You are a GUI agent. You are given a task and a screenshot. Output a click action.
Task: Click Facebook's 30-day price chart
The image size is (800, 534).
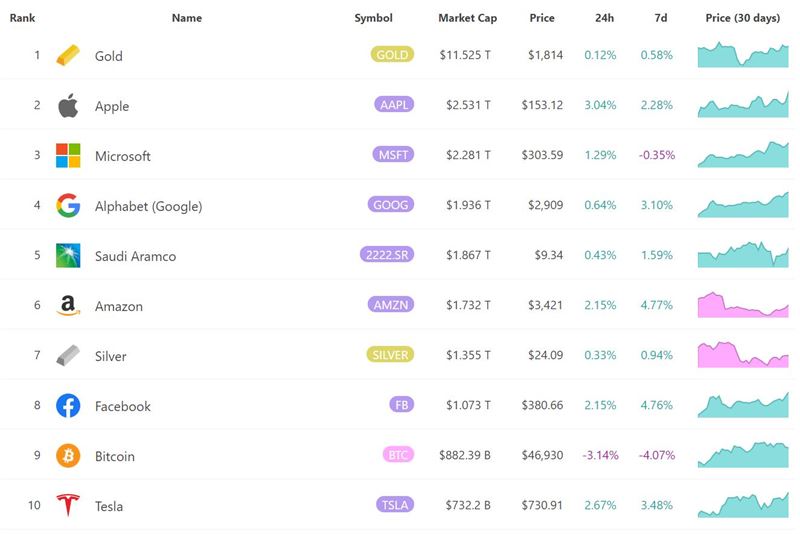click(x=743, y=404)
